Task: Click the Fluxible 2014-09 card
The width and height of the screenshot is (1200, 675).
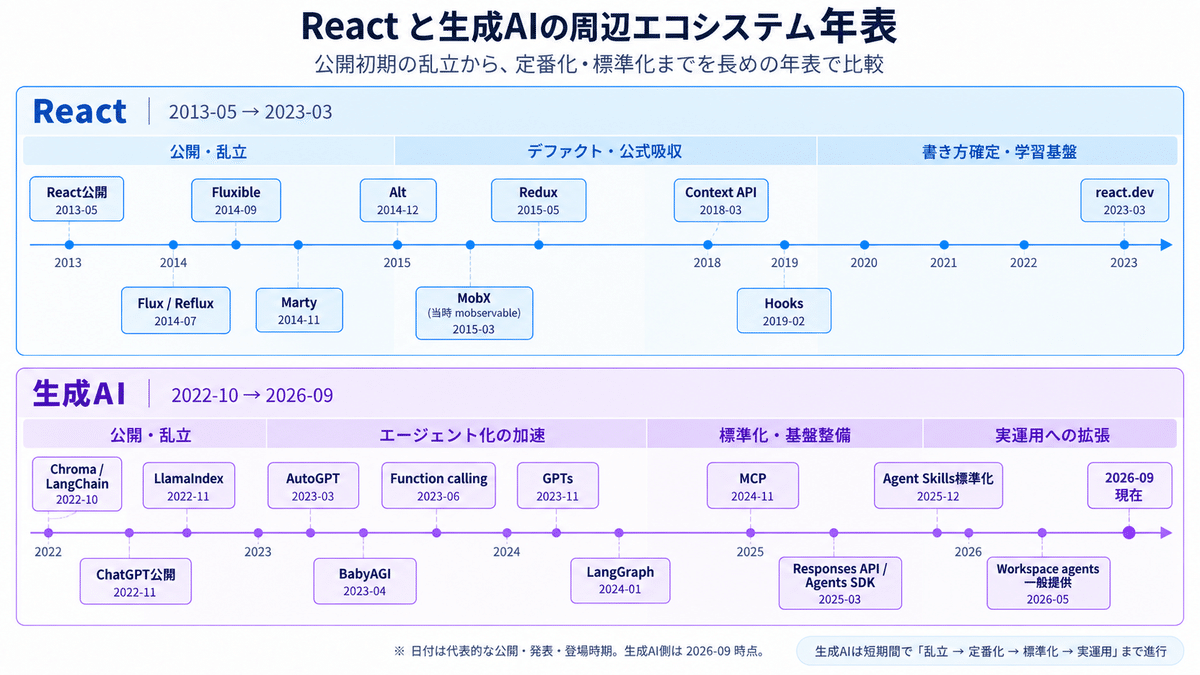Action: click(x=236, y=201)
